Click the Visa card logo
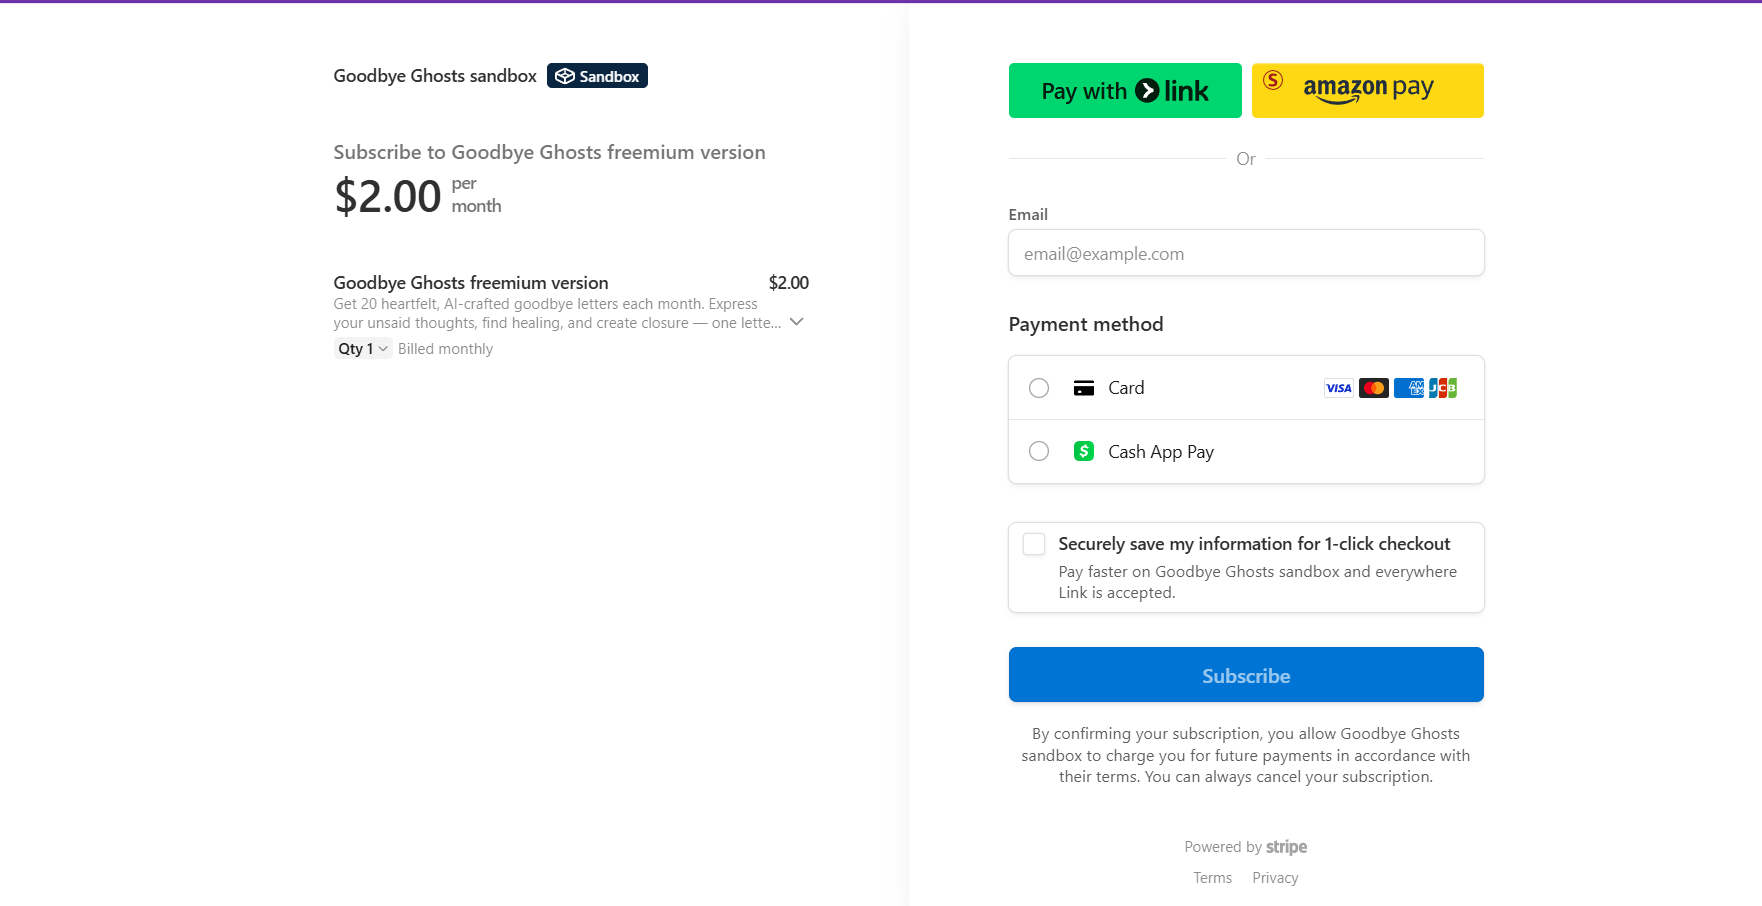Image resolution: width=1762 pixels, height=906 pixels. [1338, 388]
